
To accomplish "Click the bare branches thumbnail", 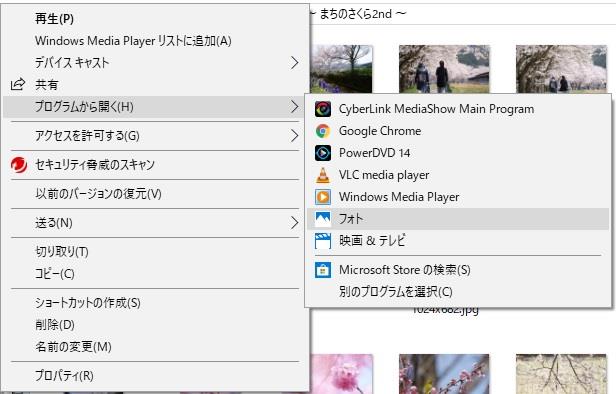I will [x=561, y=374].
